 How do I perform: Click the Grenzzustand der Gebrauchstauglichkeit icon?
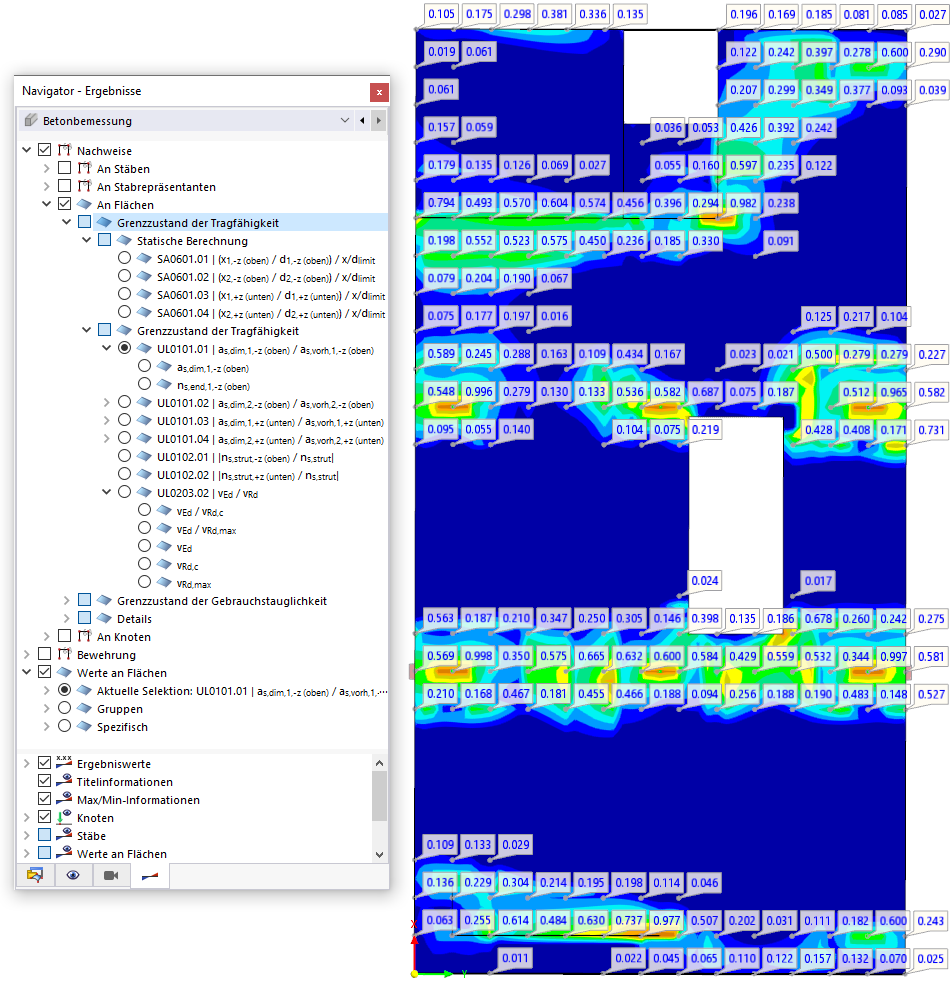coord(104,601)
